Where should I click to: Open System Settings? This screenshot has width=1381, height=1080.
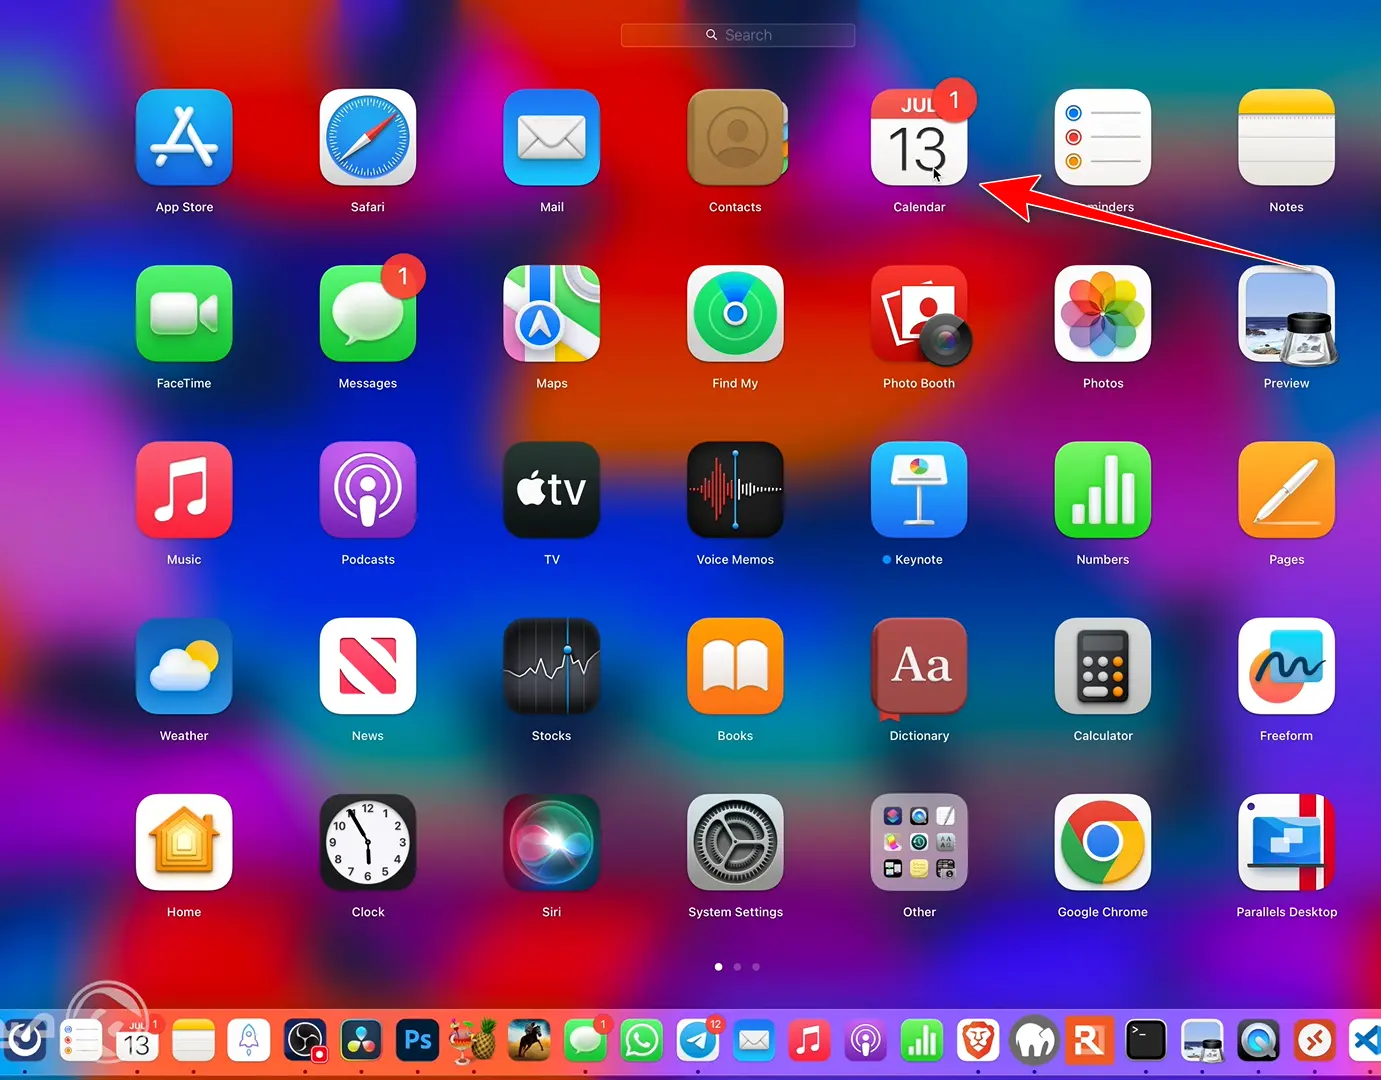click(x=735, y=841)
